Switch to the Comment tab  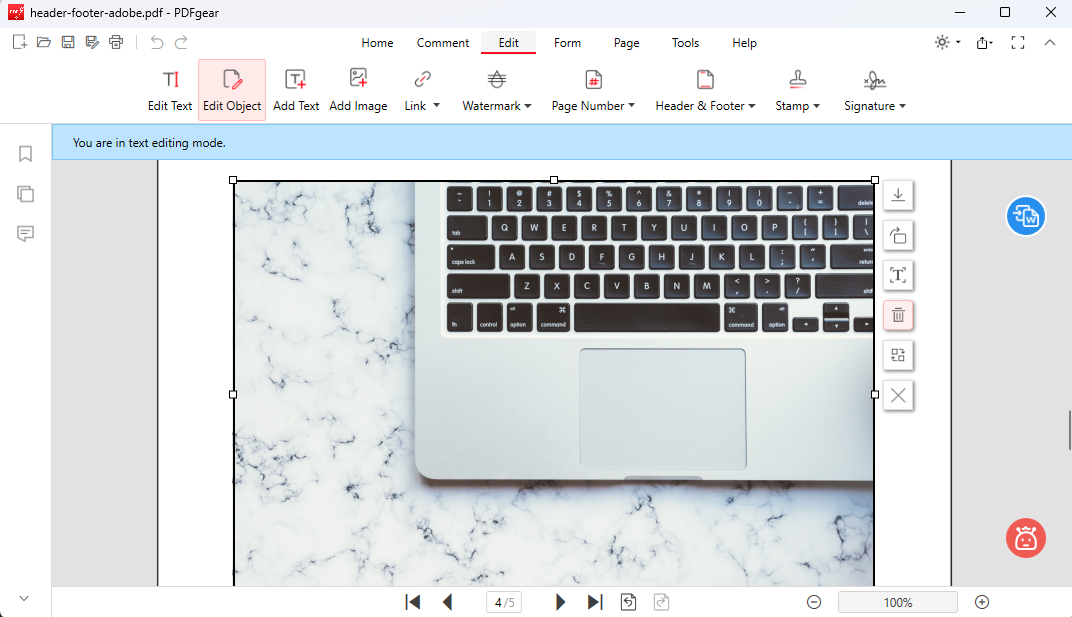[x=443, y=43]
